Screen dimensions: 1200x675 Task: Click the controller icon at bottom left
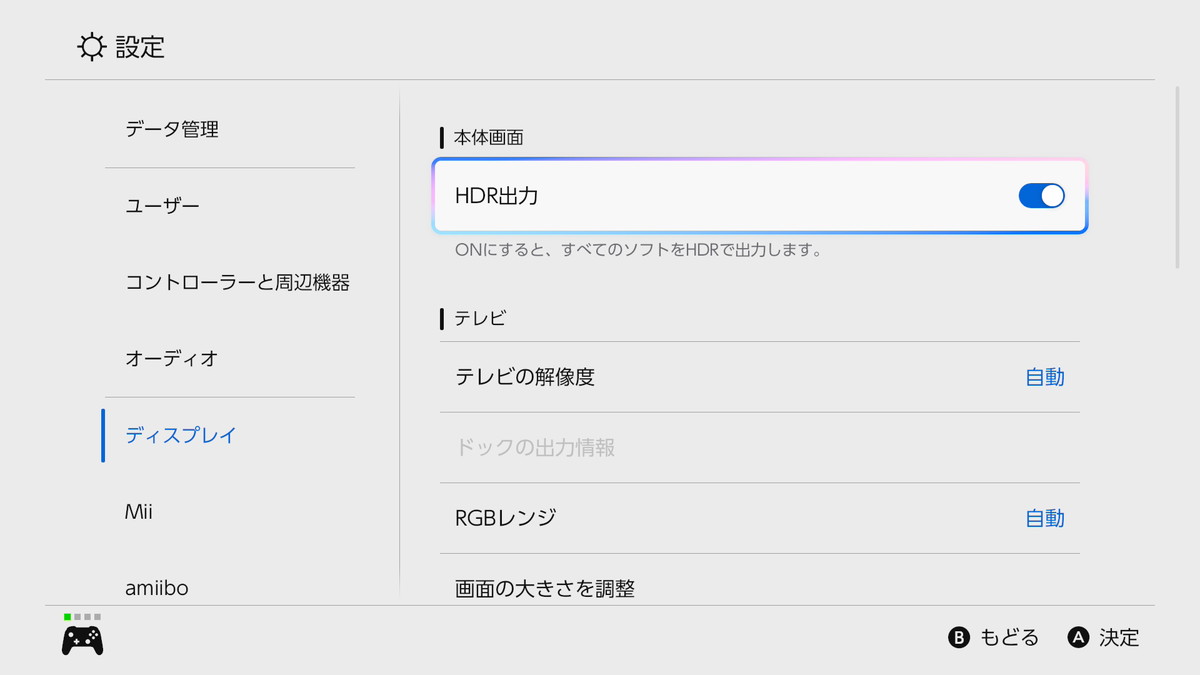82,640
